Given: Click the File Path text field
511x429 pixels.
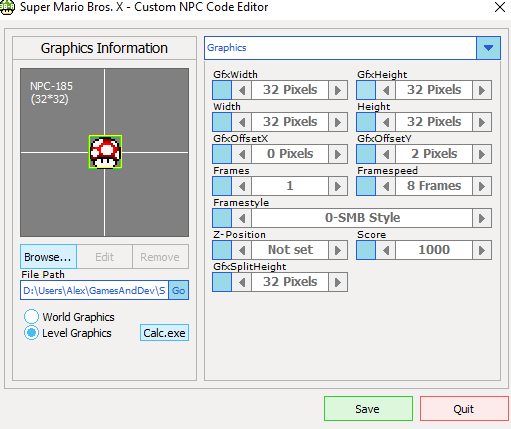Looking at the screenshot, I should (94, 290).
